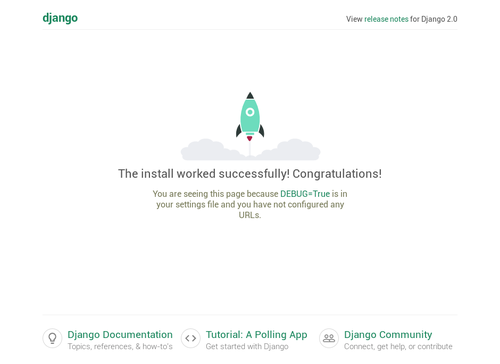500x364 pixels.
Task: Click the code brackets icon for Tutorial
Action: [x=191, y=338]
